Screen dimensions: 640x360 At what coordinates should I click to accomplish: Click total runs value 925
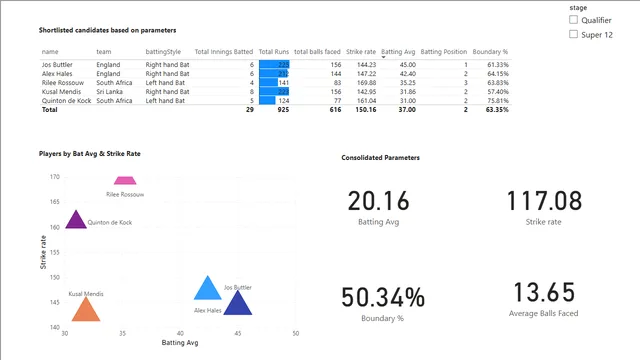click(x=283, y=109)
